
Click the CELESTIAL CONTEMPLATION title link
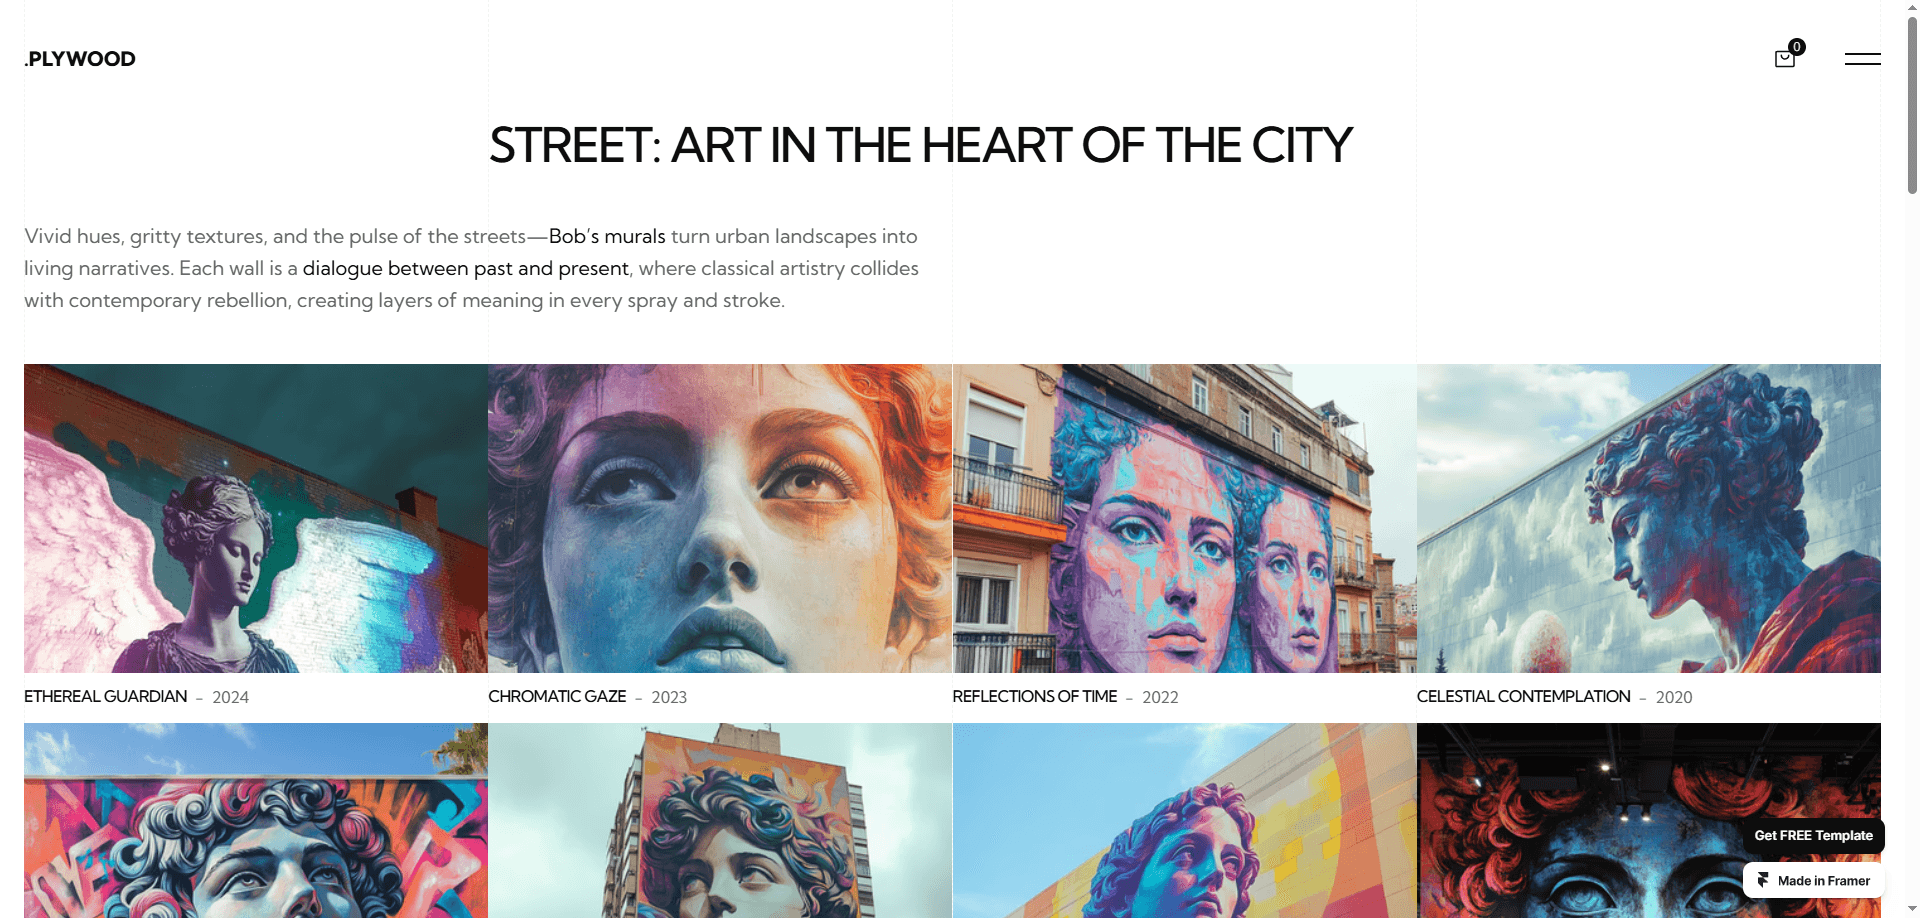tap(1523, 697)
